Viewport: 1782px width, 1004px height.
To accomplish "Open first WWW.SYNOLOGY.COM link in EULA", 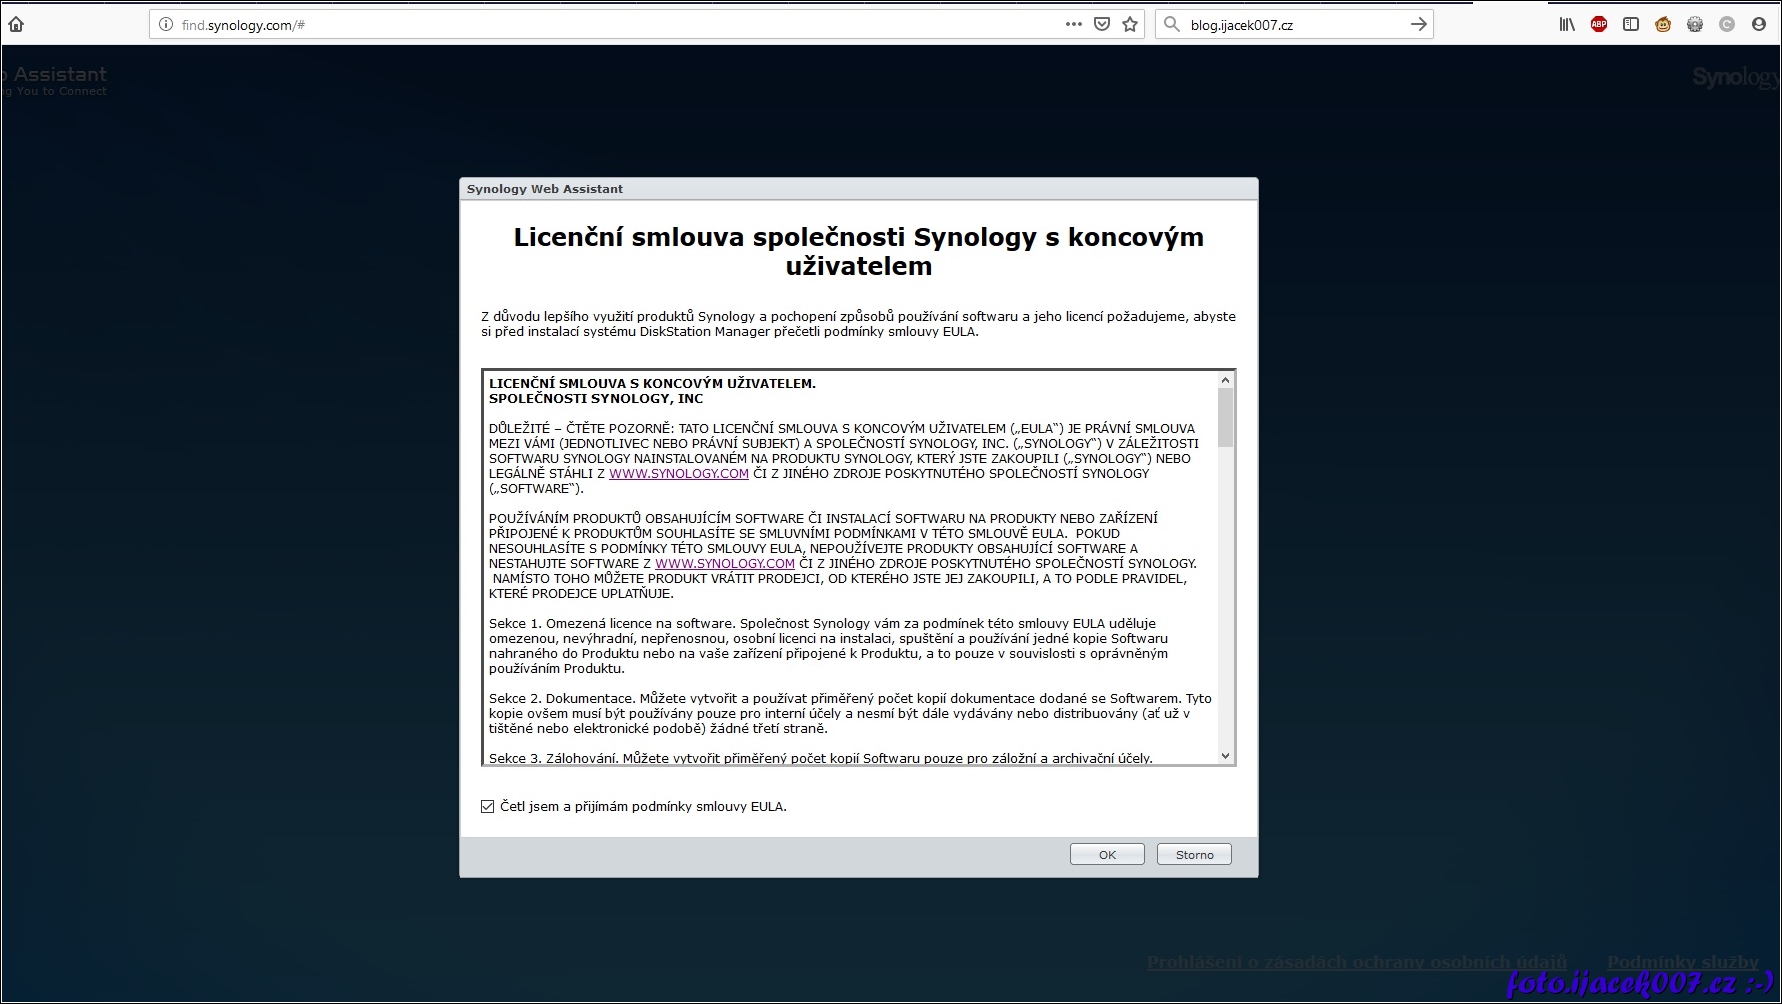I will coord(678,474).
